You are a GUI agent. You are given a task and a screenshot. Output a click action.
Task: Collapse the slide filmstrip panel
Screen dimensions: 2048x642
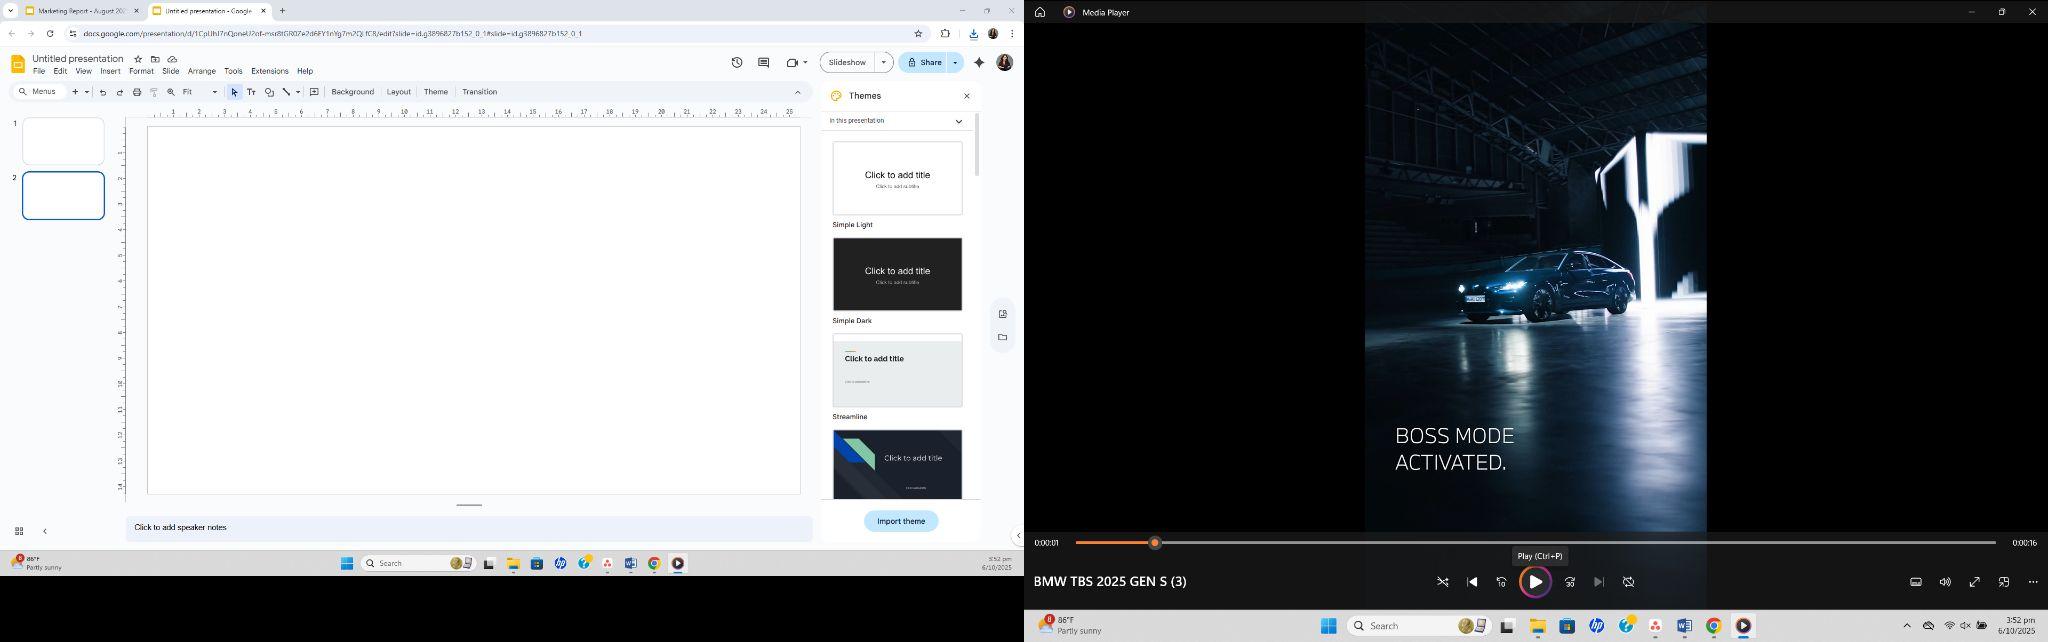[x=45, y=531]
